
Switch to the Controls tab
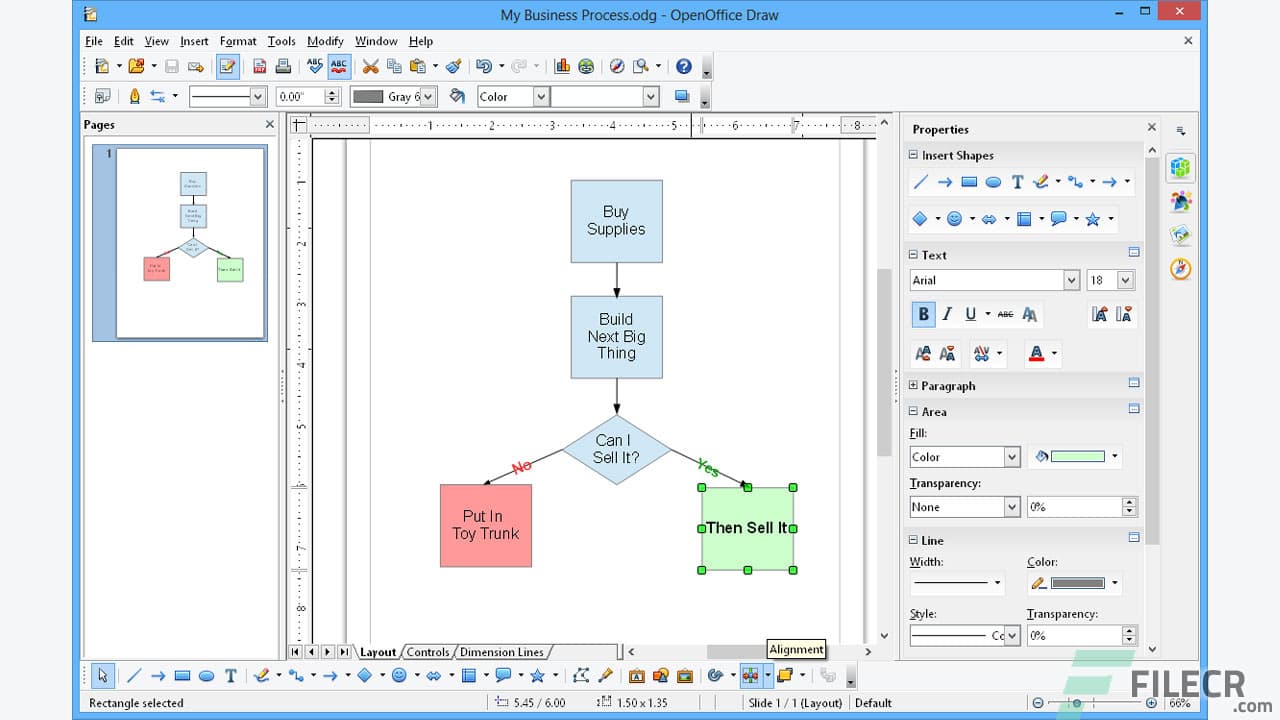pyautogui.click(x=428, y=652)
